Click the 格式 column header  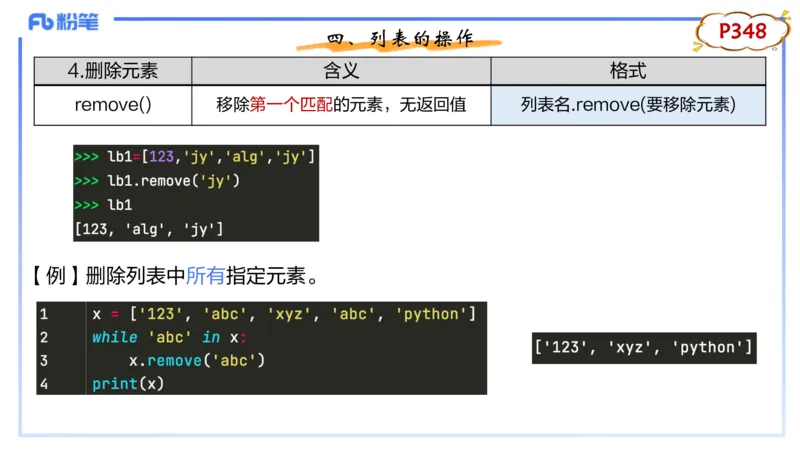pyautogui.click(x=628, y=71)
